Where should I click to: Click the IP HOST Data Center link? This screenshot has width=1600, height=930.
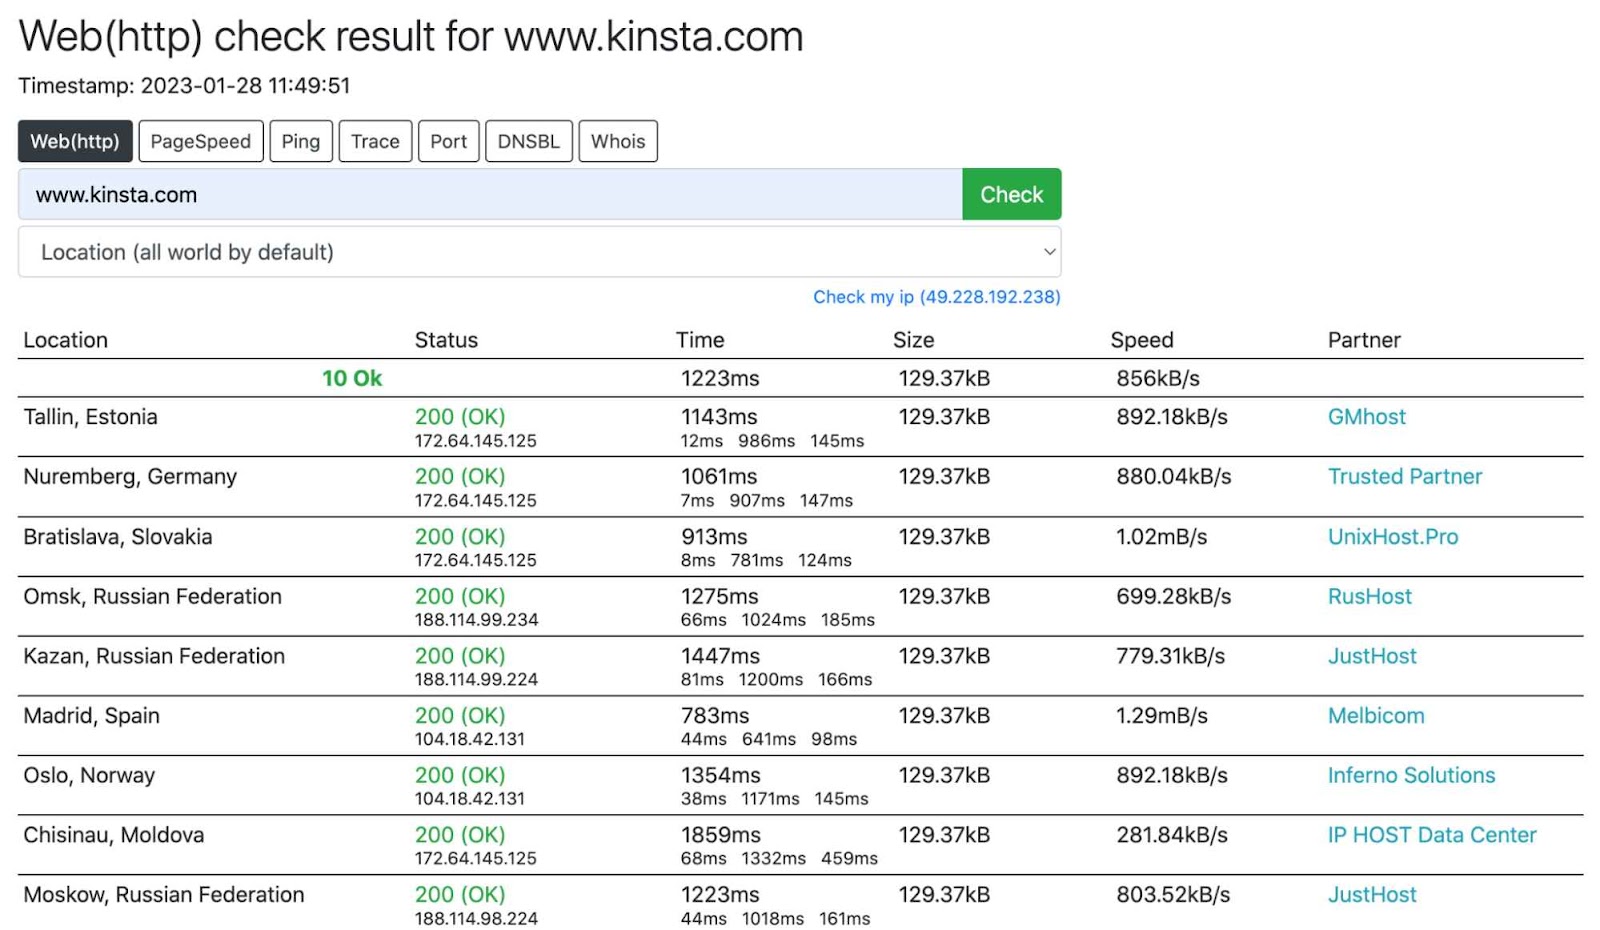pyautogui.click(x=1431, y=834)
